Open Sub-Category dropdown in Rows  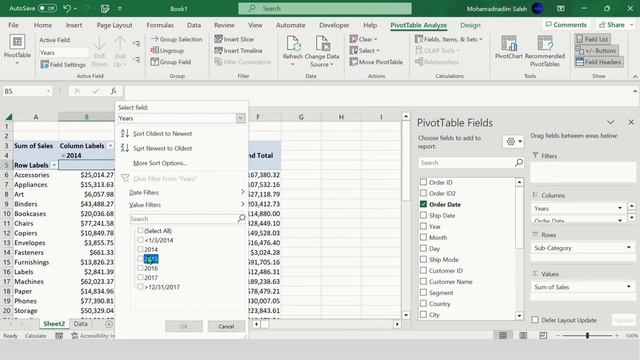629,247
